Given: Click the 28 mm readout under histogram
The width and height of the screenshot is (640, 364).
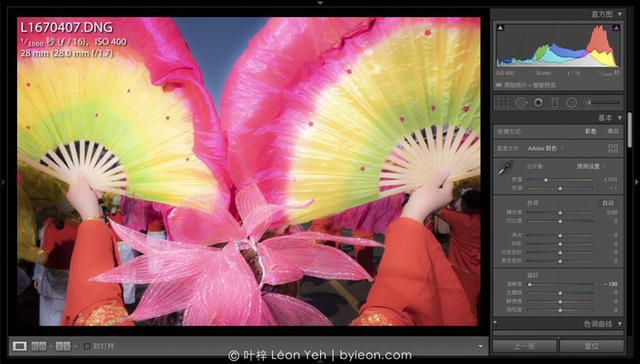Looking at the screenshot, I should tap(542, 73).
